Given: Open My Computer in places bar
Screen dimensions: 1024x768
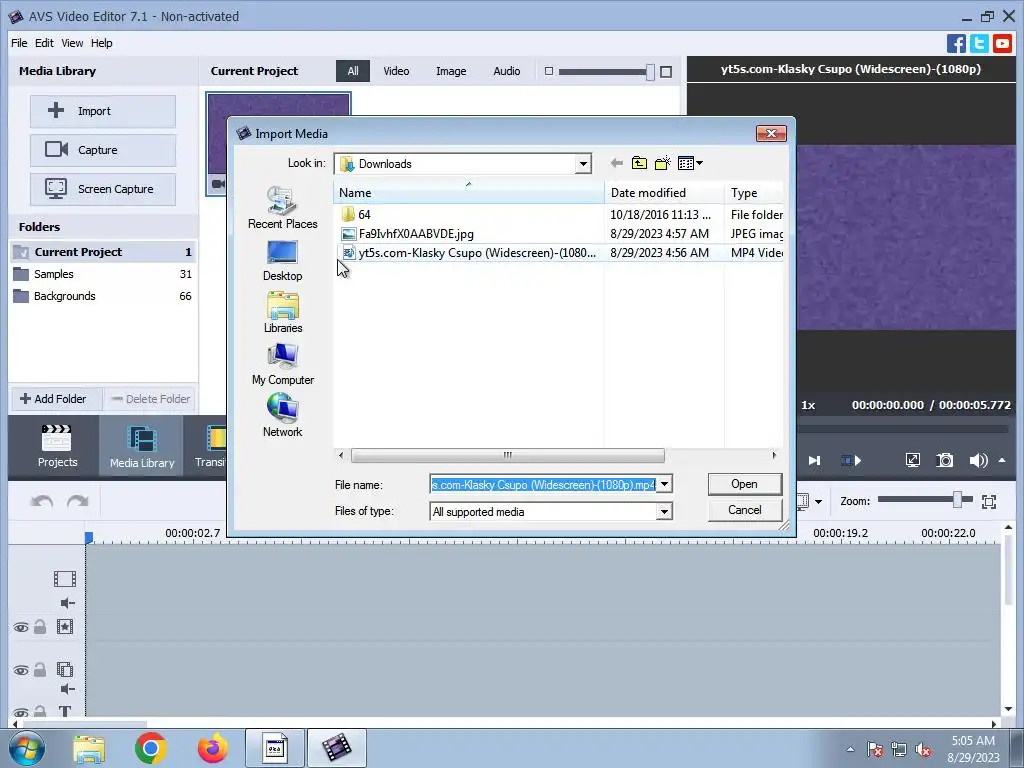Looking at the screenshot, I should [x=282, y=364].
